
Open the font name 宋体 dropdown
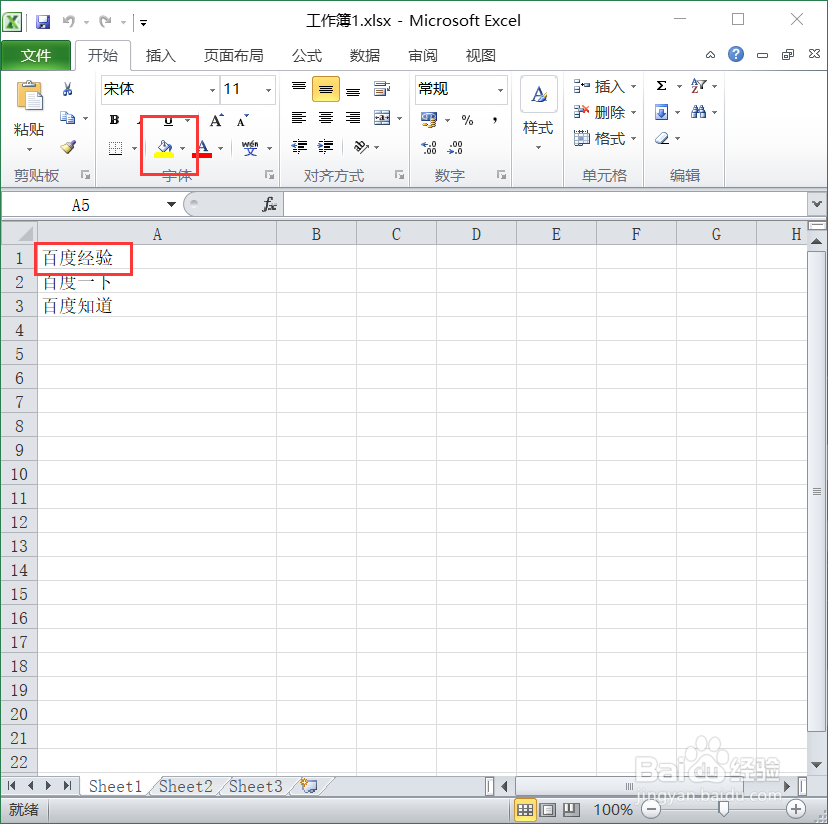click(212, 90)
